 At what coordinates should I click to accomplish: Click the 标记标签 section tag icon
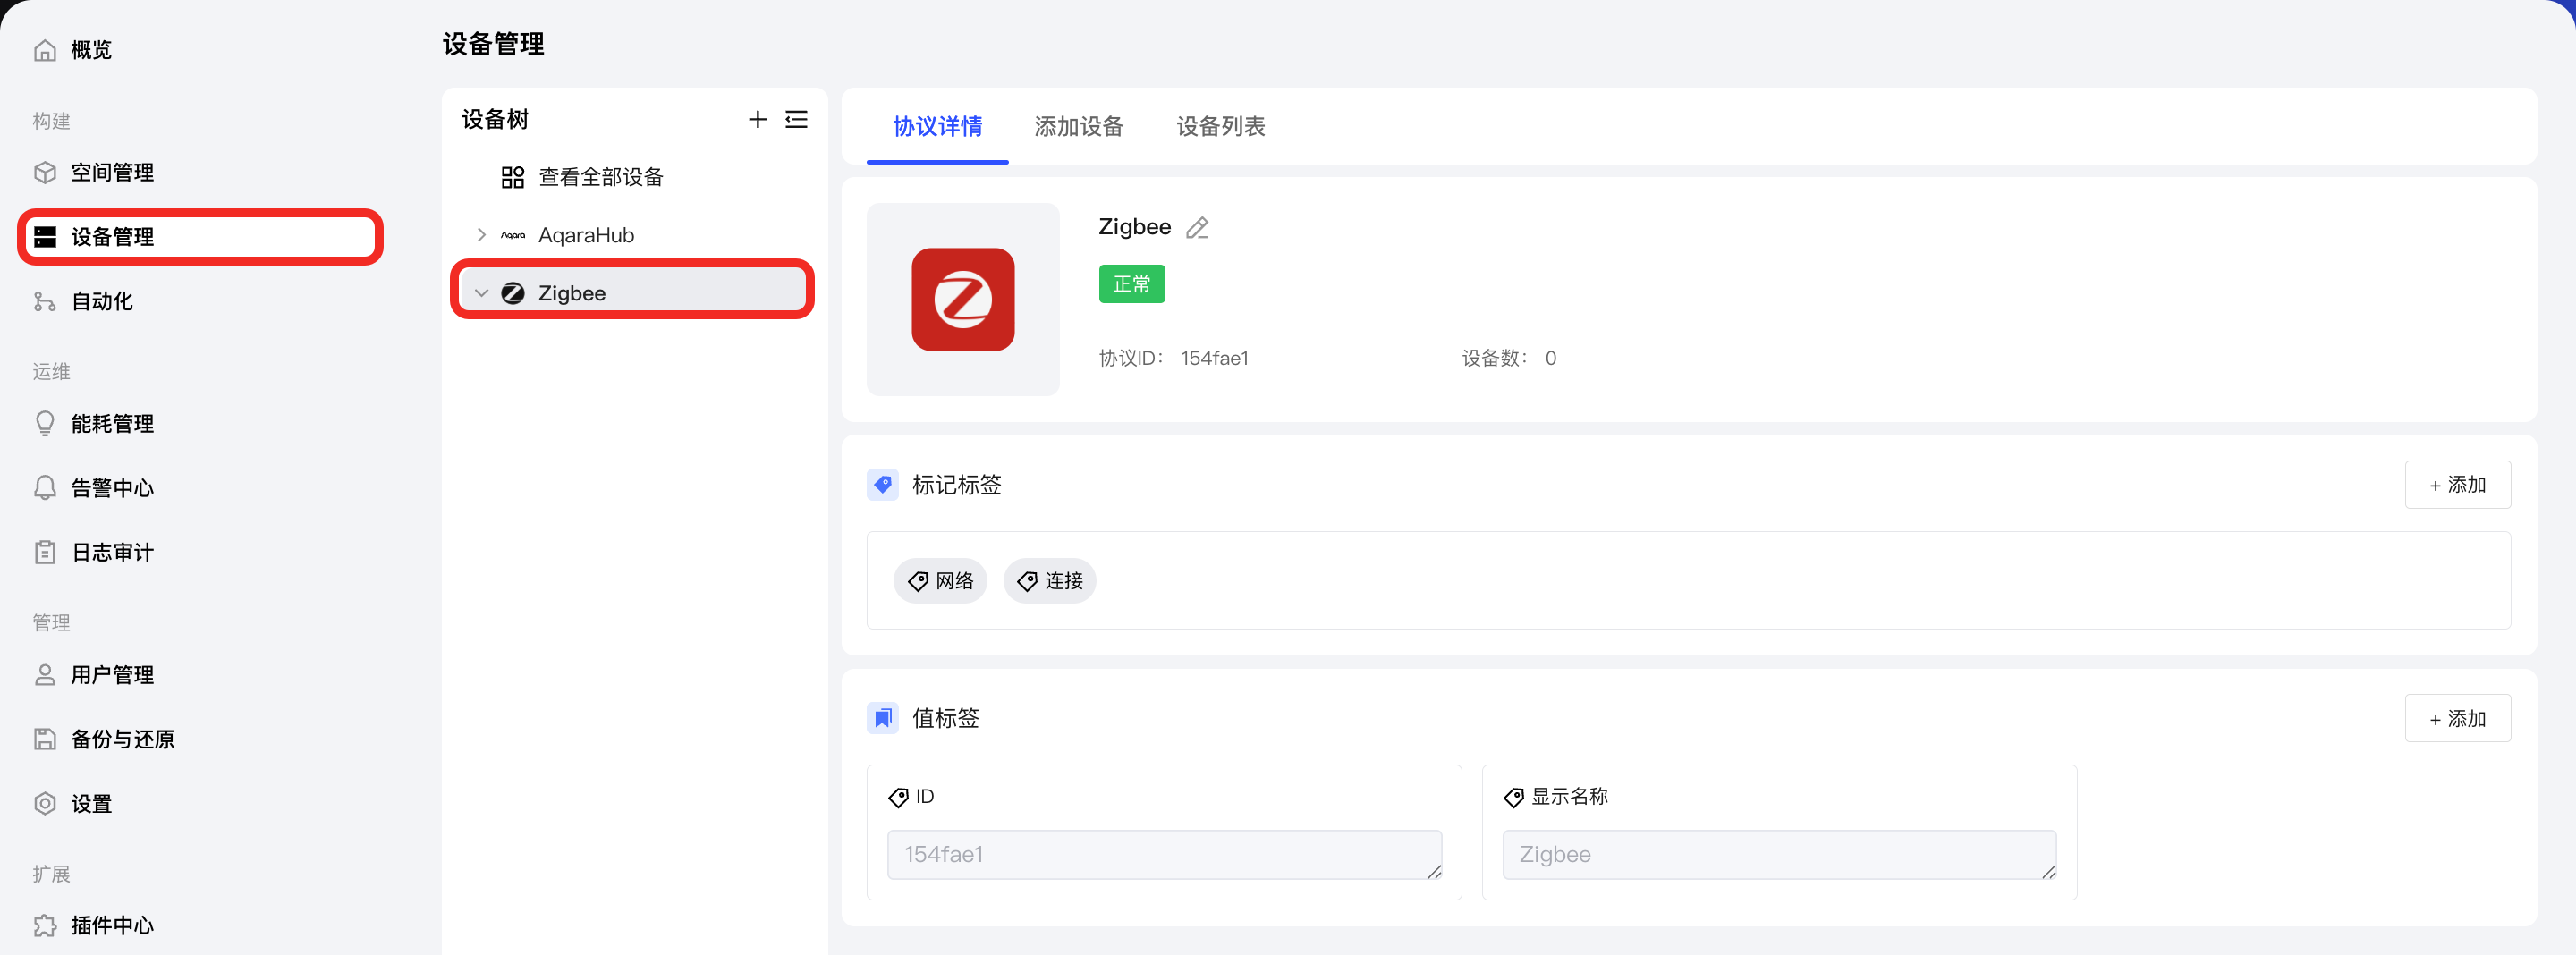pos(883,485)
